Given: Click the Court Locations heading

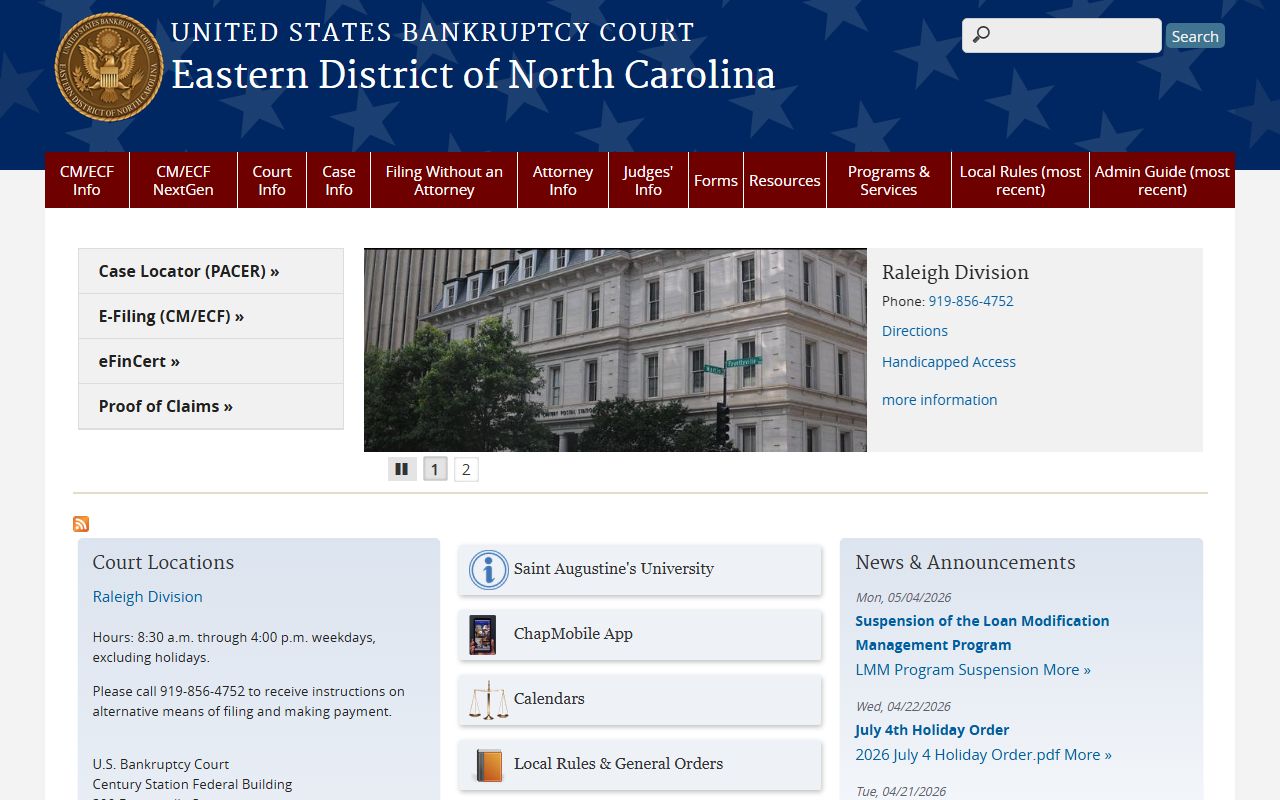Looking at the screenshot, I should coord(163,563).
